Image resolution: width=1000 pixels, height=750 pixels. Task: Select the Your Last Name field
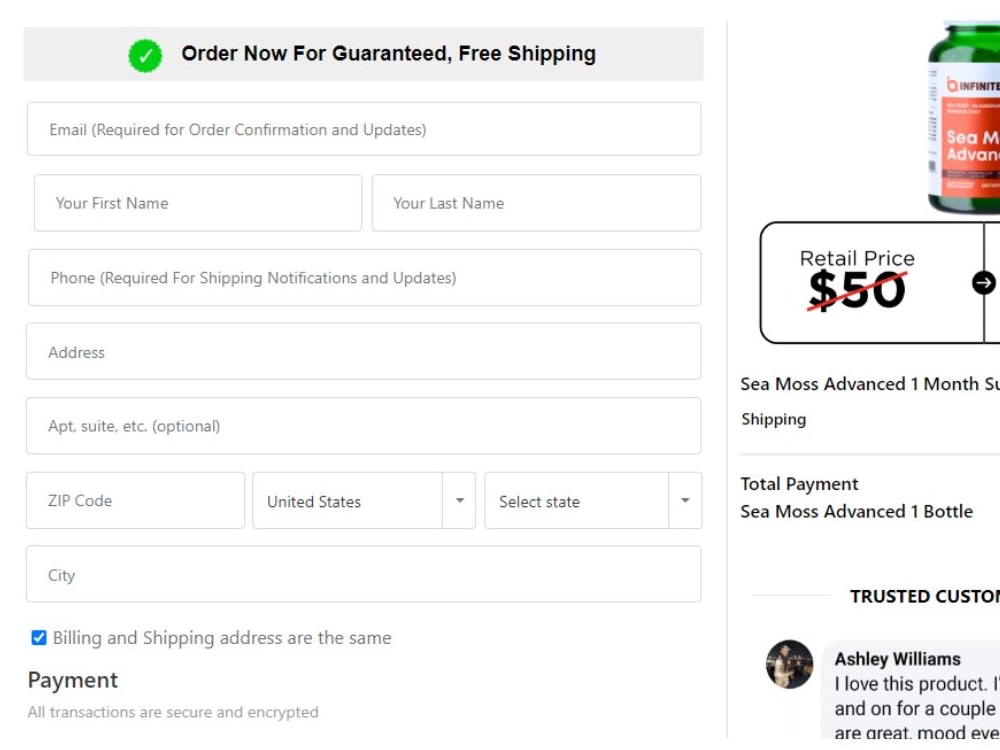[536, 203]
